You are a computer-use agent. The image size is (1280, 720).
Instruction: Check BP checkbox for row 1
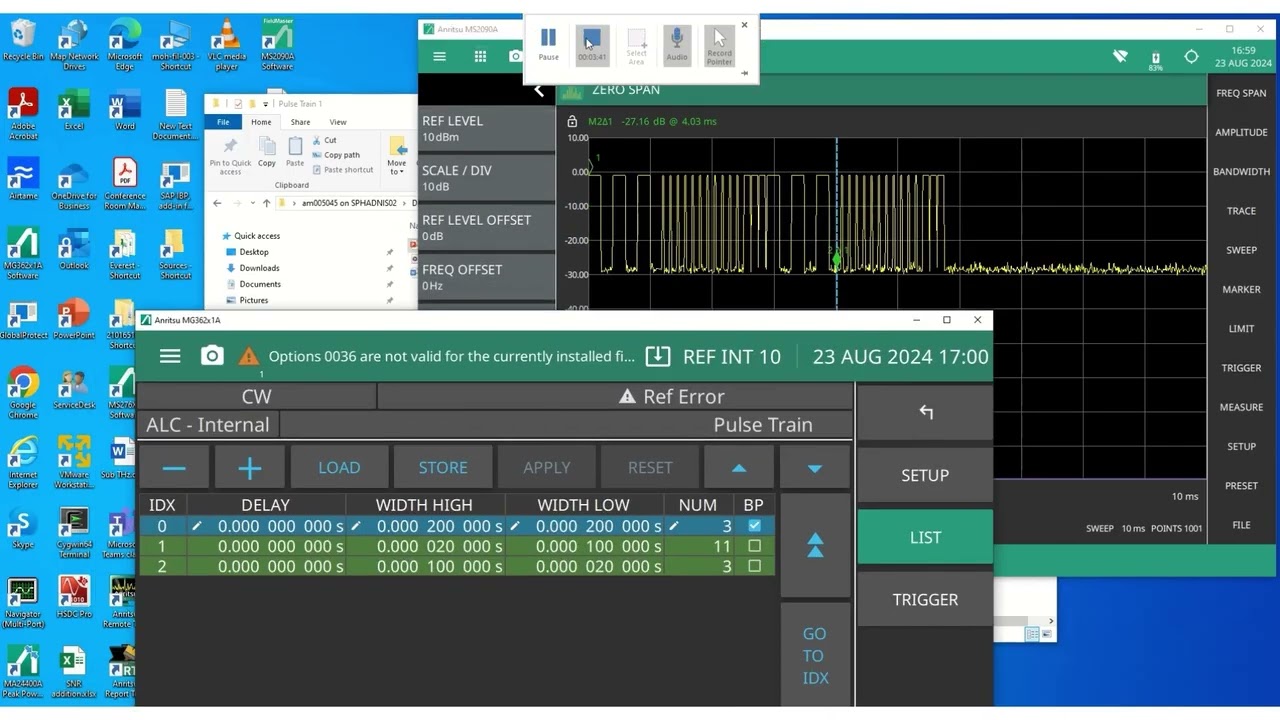(x=754, y=546)
